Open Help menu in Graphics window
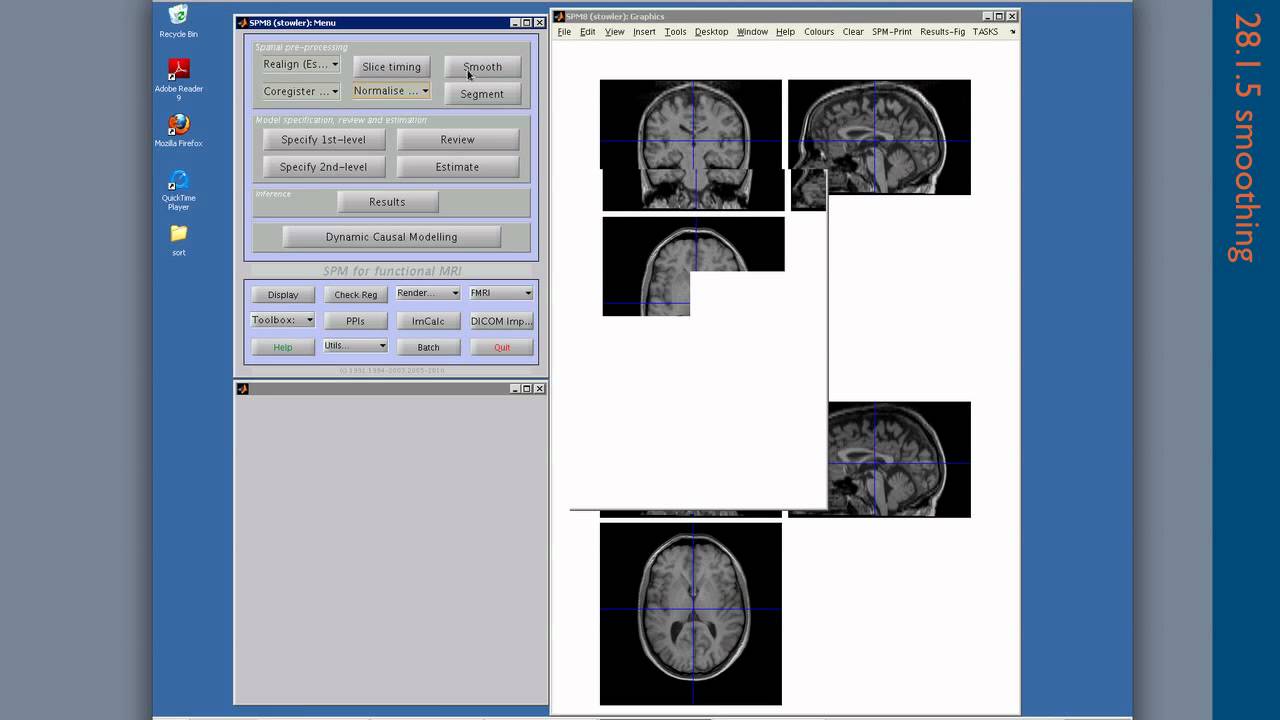The width and height of the screenshot is (1280, 720). tap(785, 32)
